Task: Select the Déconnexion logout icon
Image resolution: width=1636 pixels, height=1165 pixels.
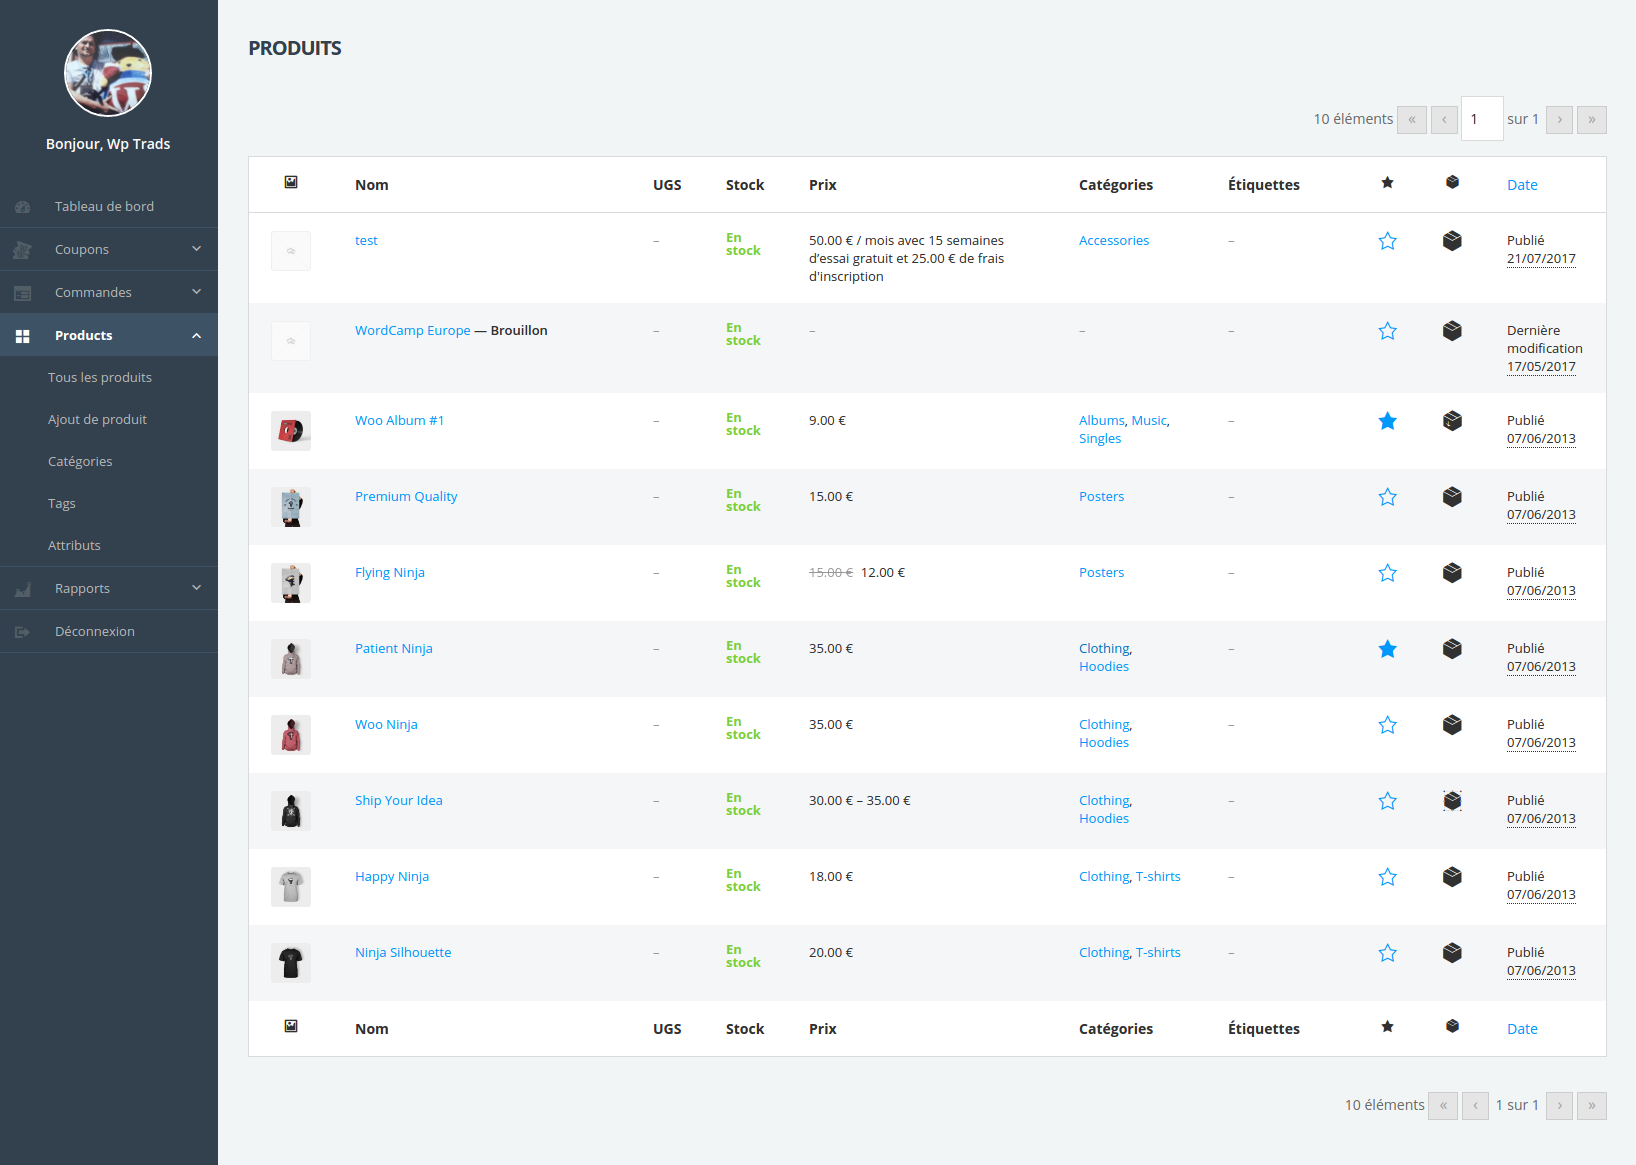Action: 22,631
